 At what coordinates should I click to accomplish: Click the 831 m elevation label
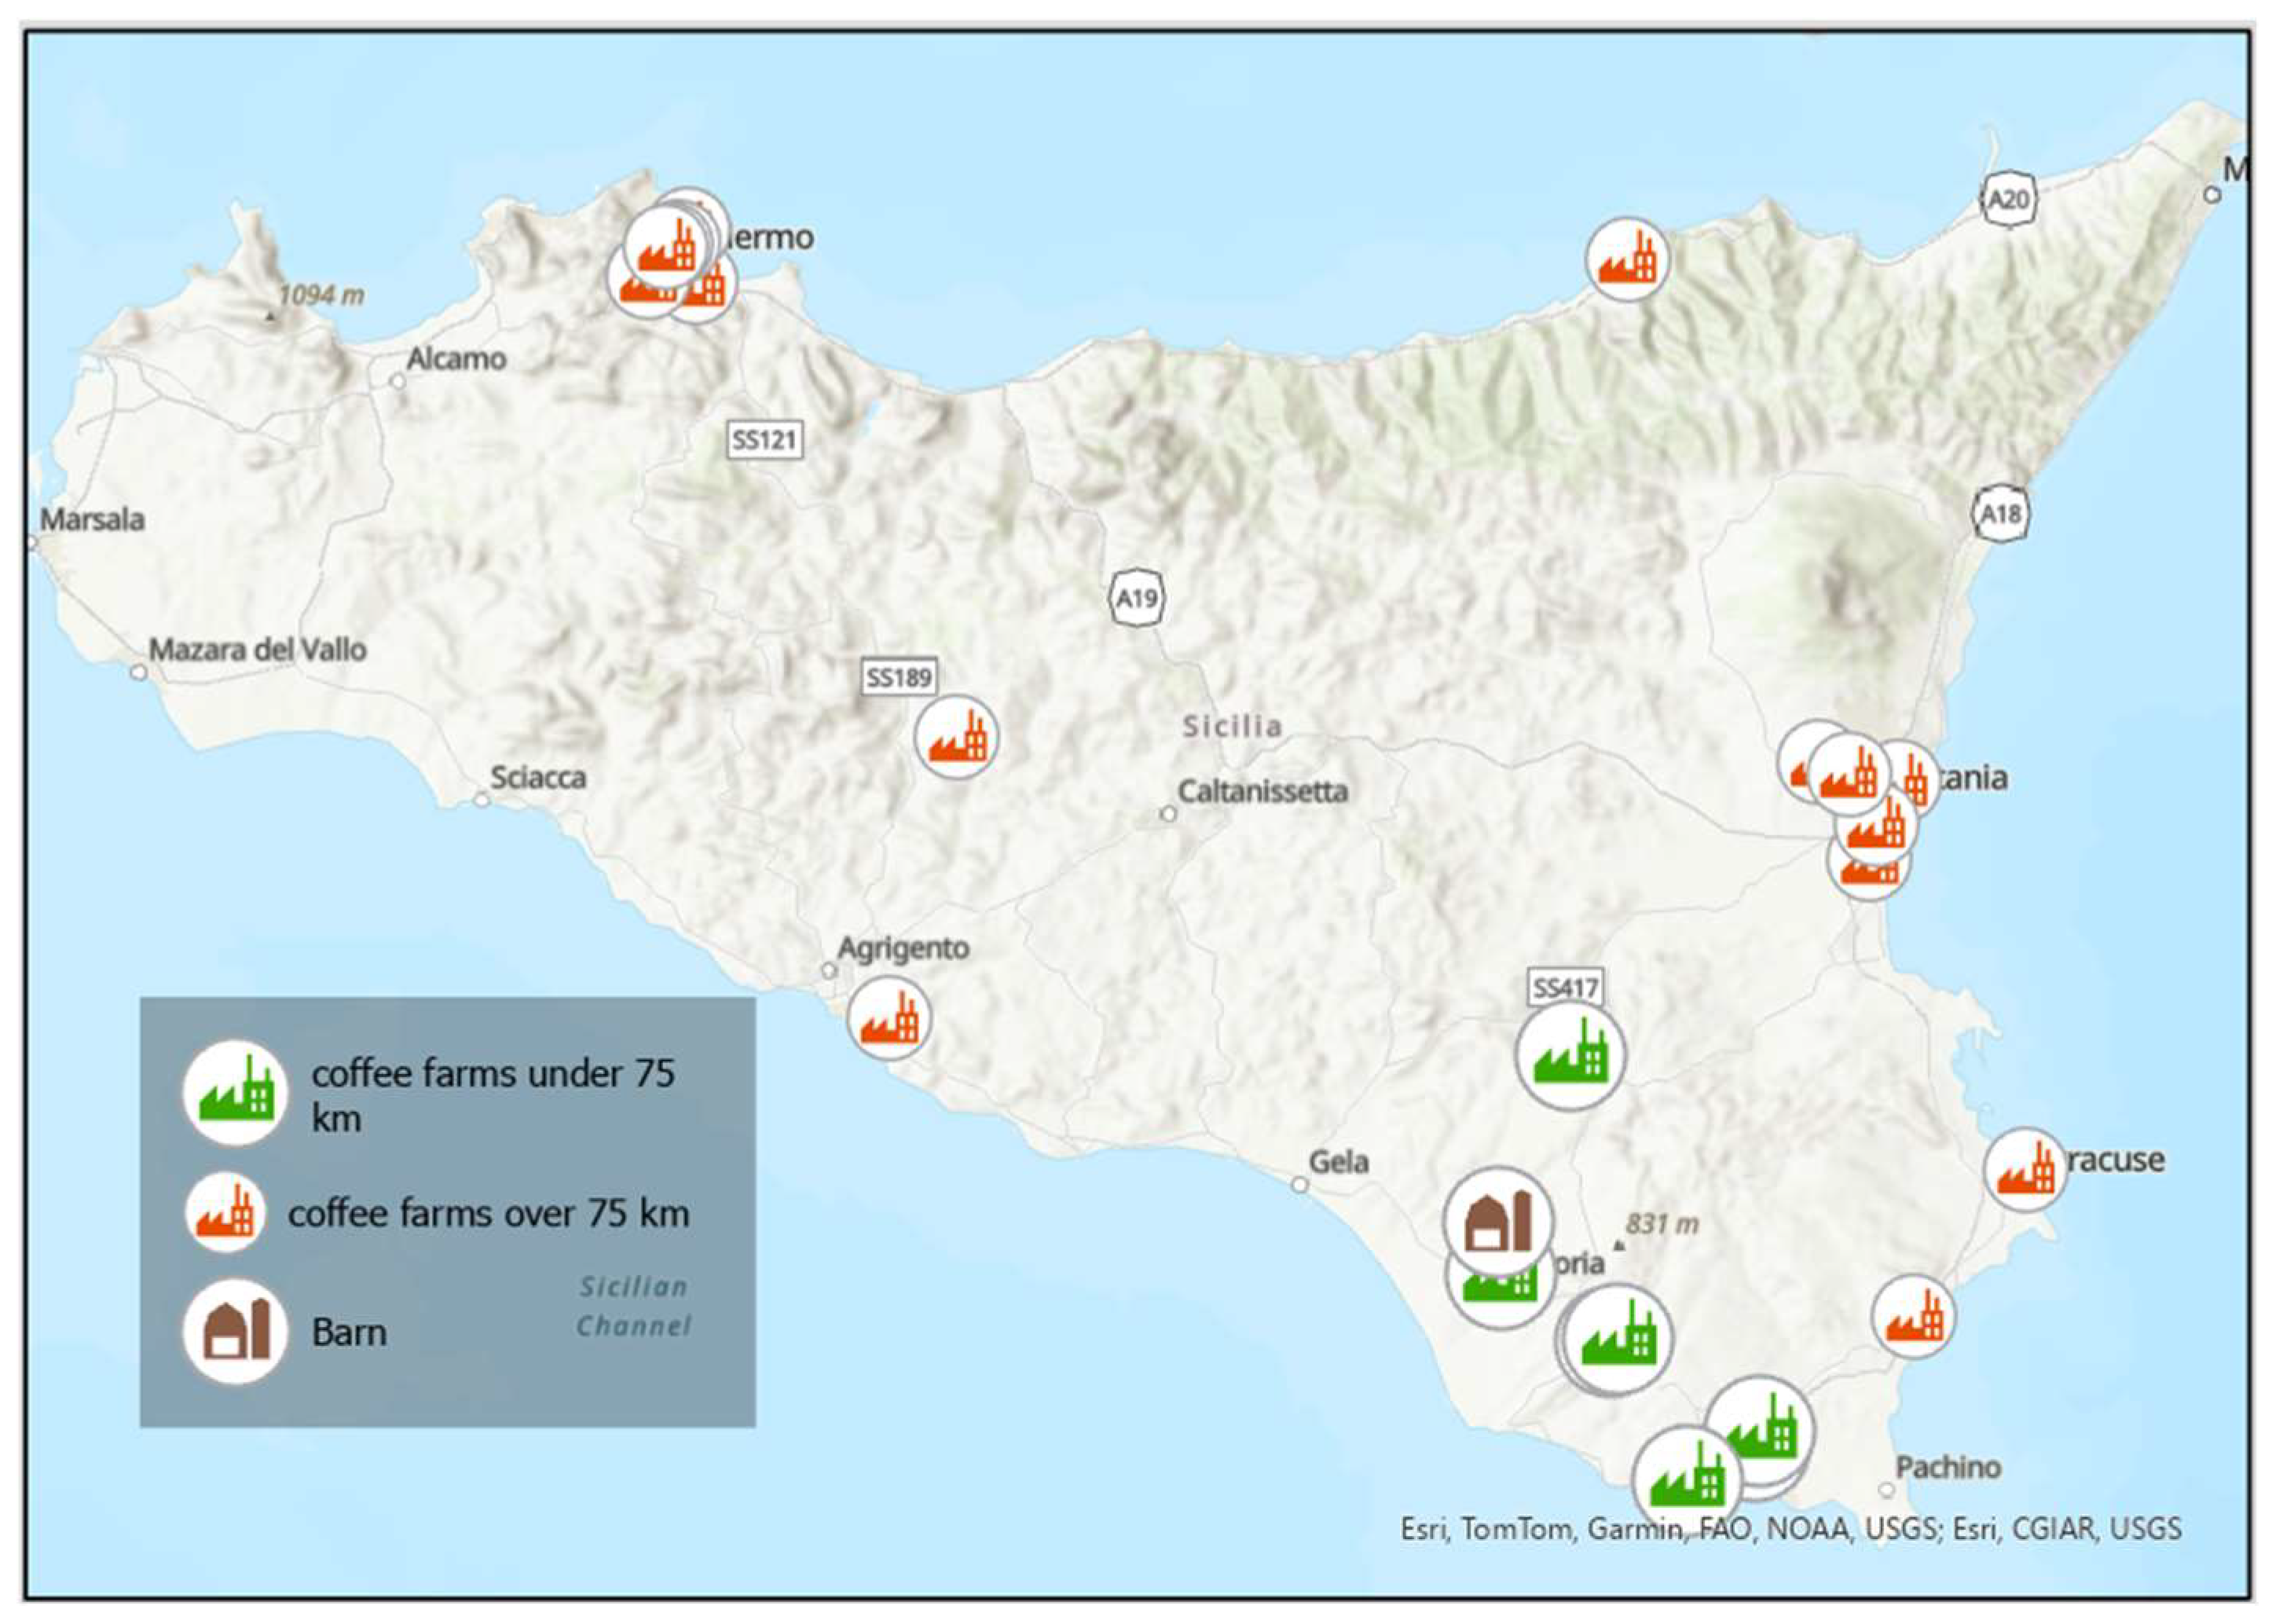[x=1662, y=1224]
